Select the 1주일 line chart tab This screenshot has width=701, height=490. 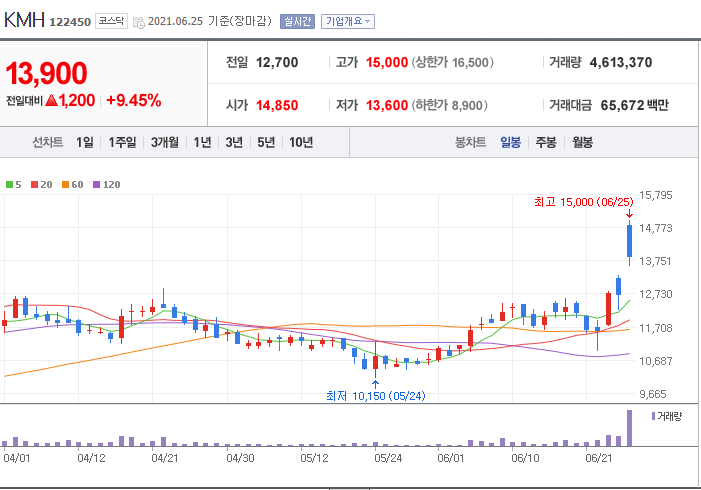pyautogui.click(x=122, y=142)
